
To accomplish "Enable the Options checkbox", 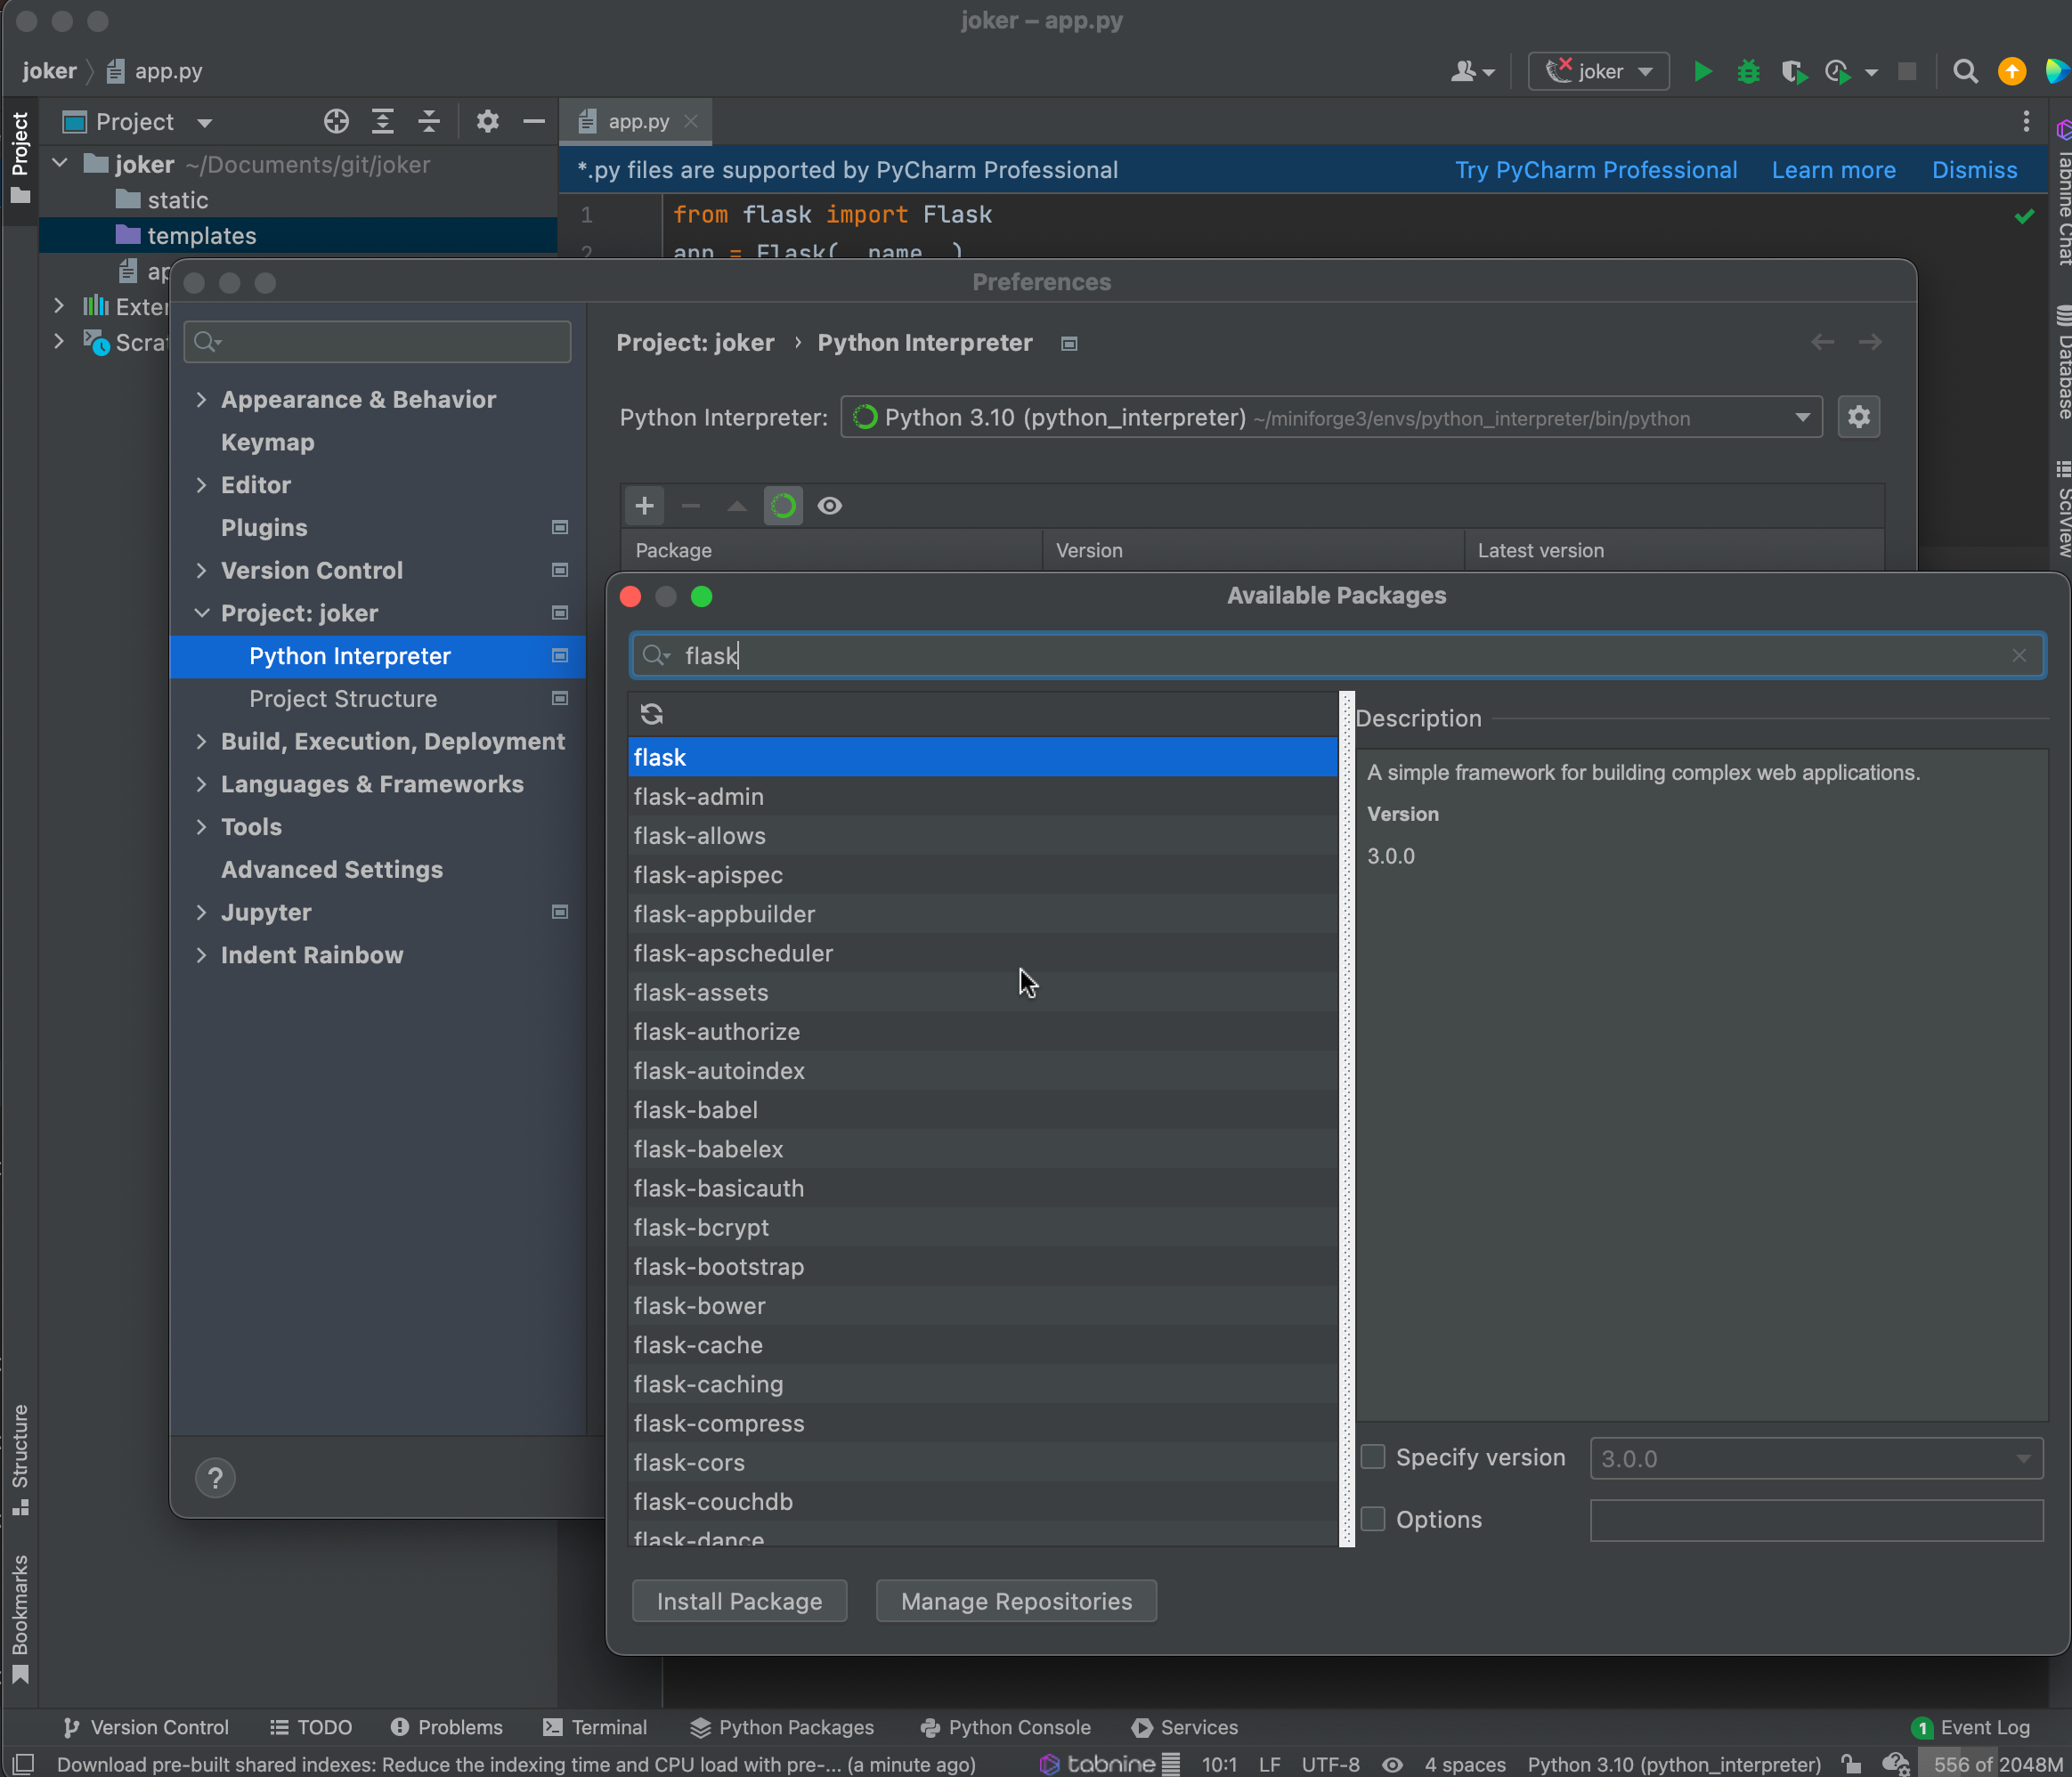I will (1372, 1518).
